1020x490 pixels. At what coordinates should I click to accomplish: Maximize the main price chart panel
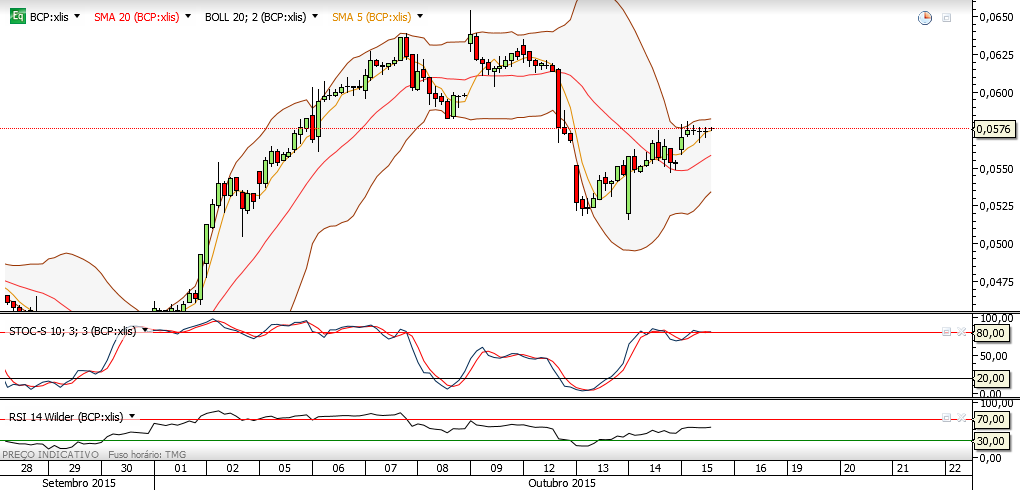point(946,18)
